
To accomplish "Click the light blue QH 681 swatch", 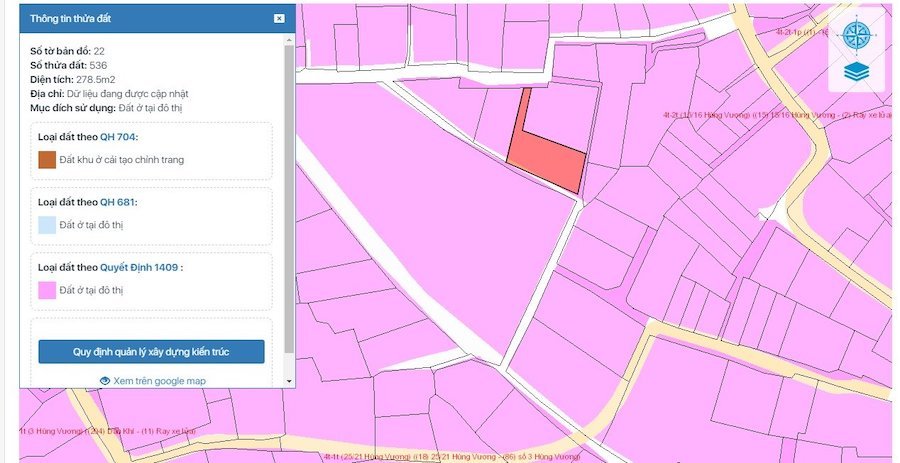I will tap(47, 225).
